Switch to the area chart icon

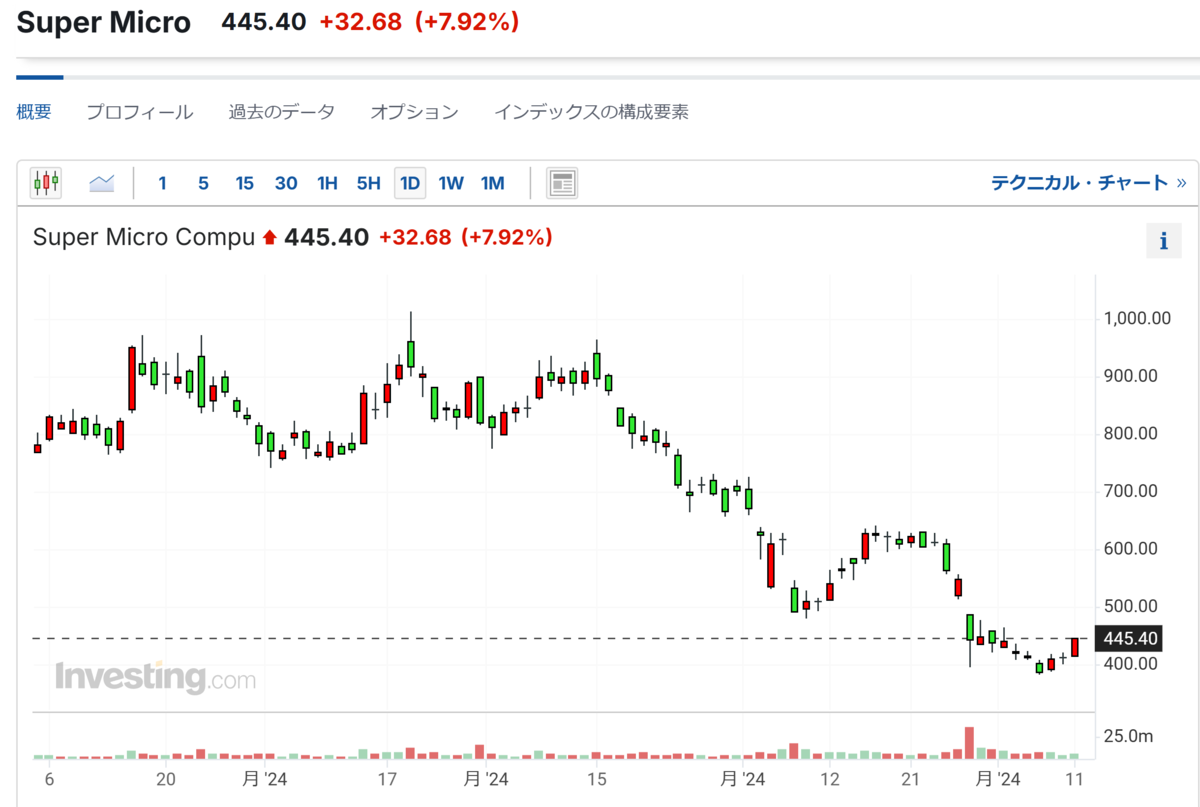point(101,183)
